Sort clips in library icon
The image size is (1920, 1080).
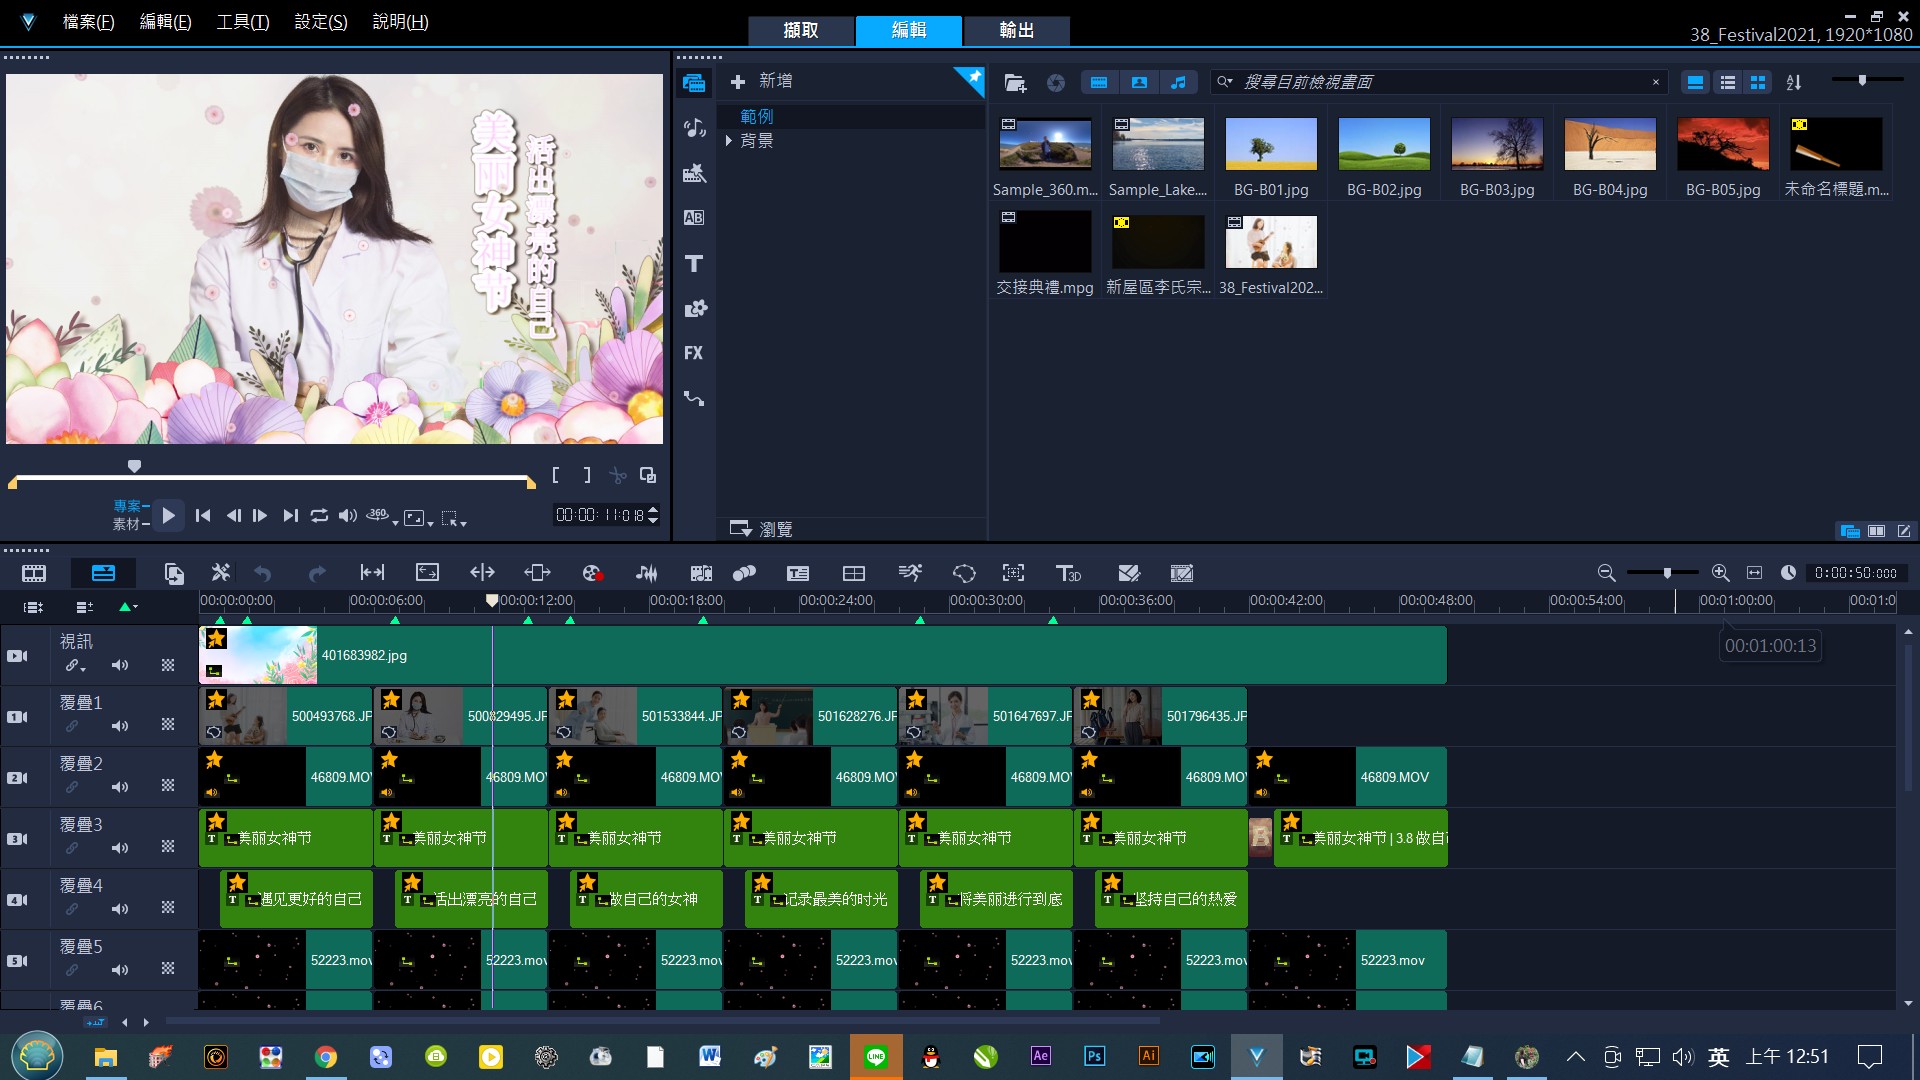pyautogui.click(x=1794, y=82)
